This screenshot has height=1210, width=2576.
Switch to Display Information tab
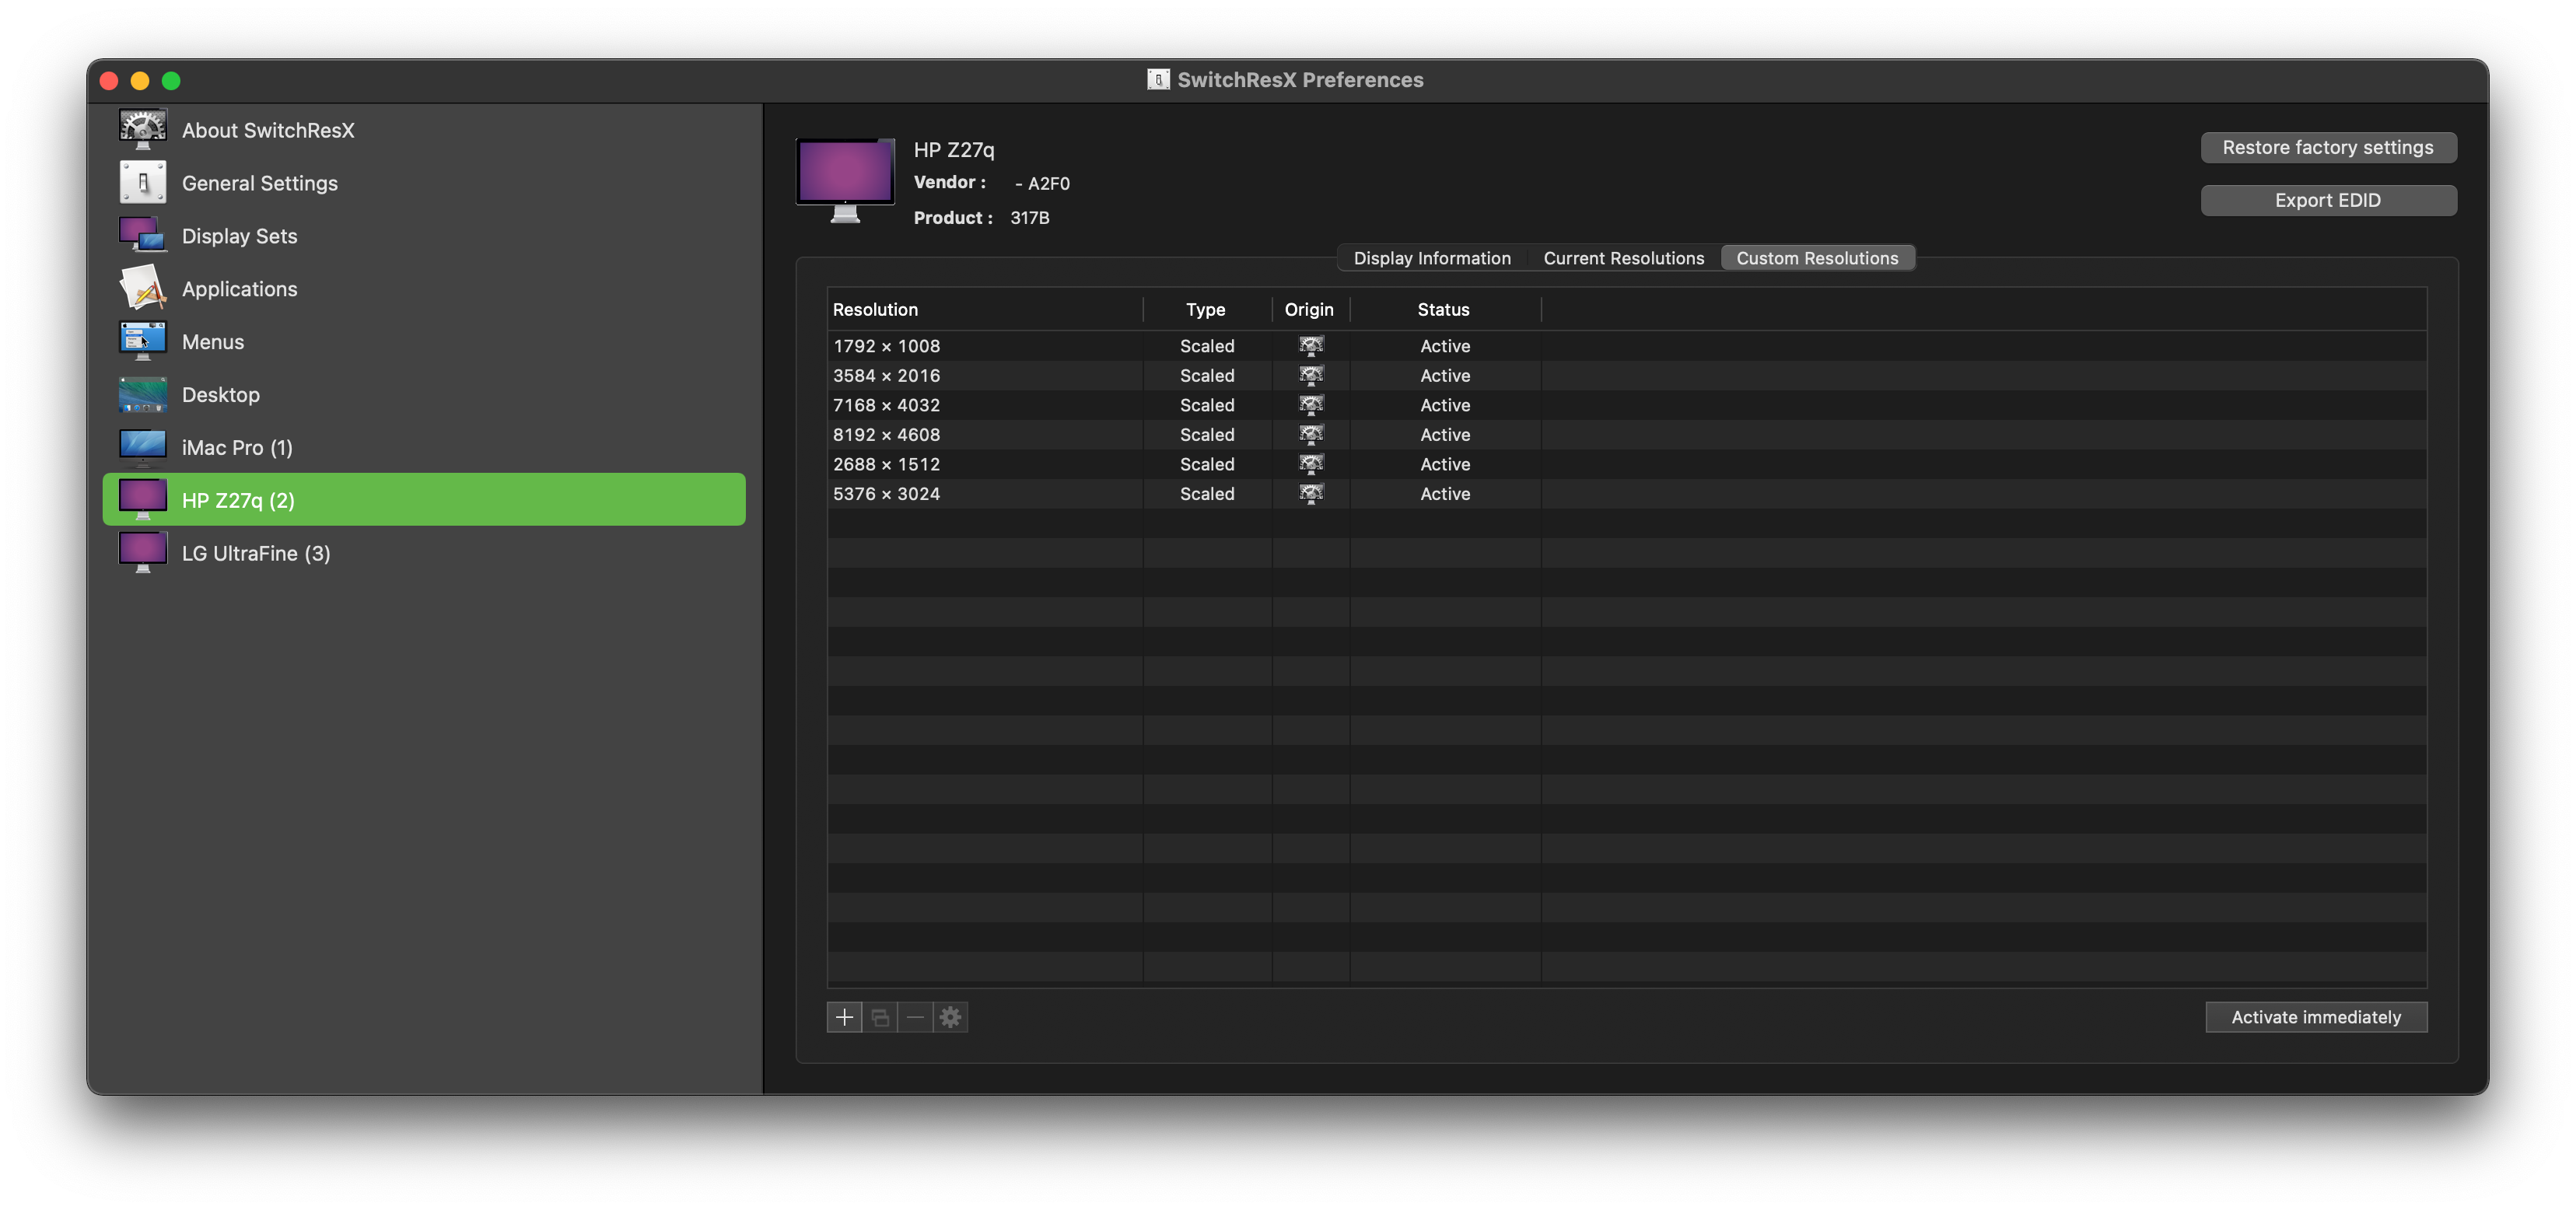pyautogui.click(x=1432, y=258)
